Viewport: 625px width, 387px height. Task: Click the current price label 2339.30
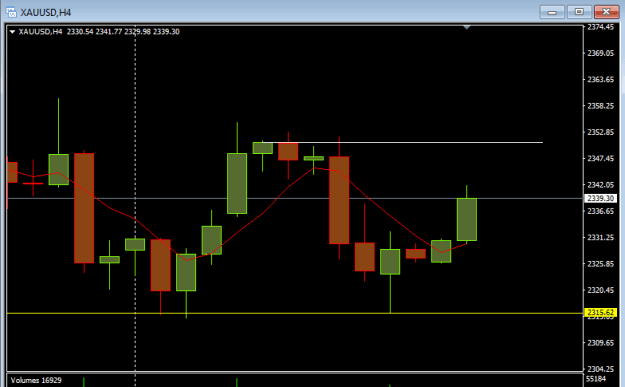coord(601,198)
